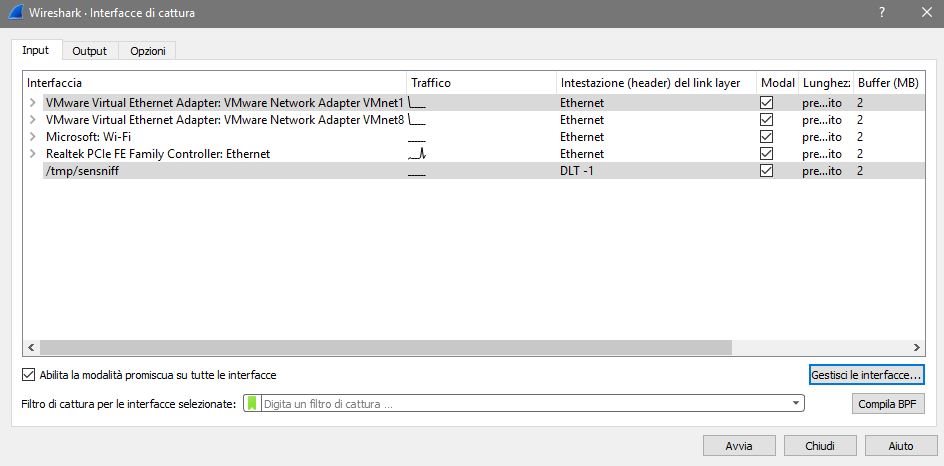Switch to the Output tab
Screen dimensions: 944x466
click(x=89, y=51)
